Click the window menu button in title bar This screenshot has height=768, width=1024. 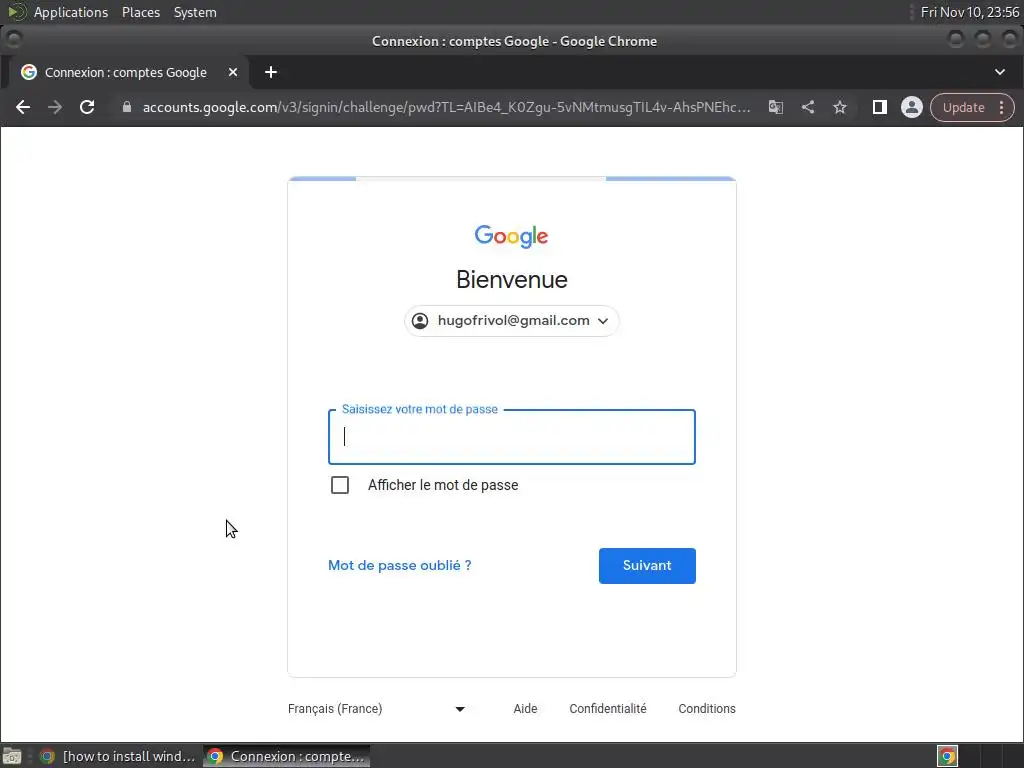coord(13,40)
